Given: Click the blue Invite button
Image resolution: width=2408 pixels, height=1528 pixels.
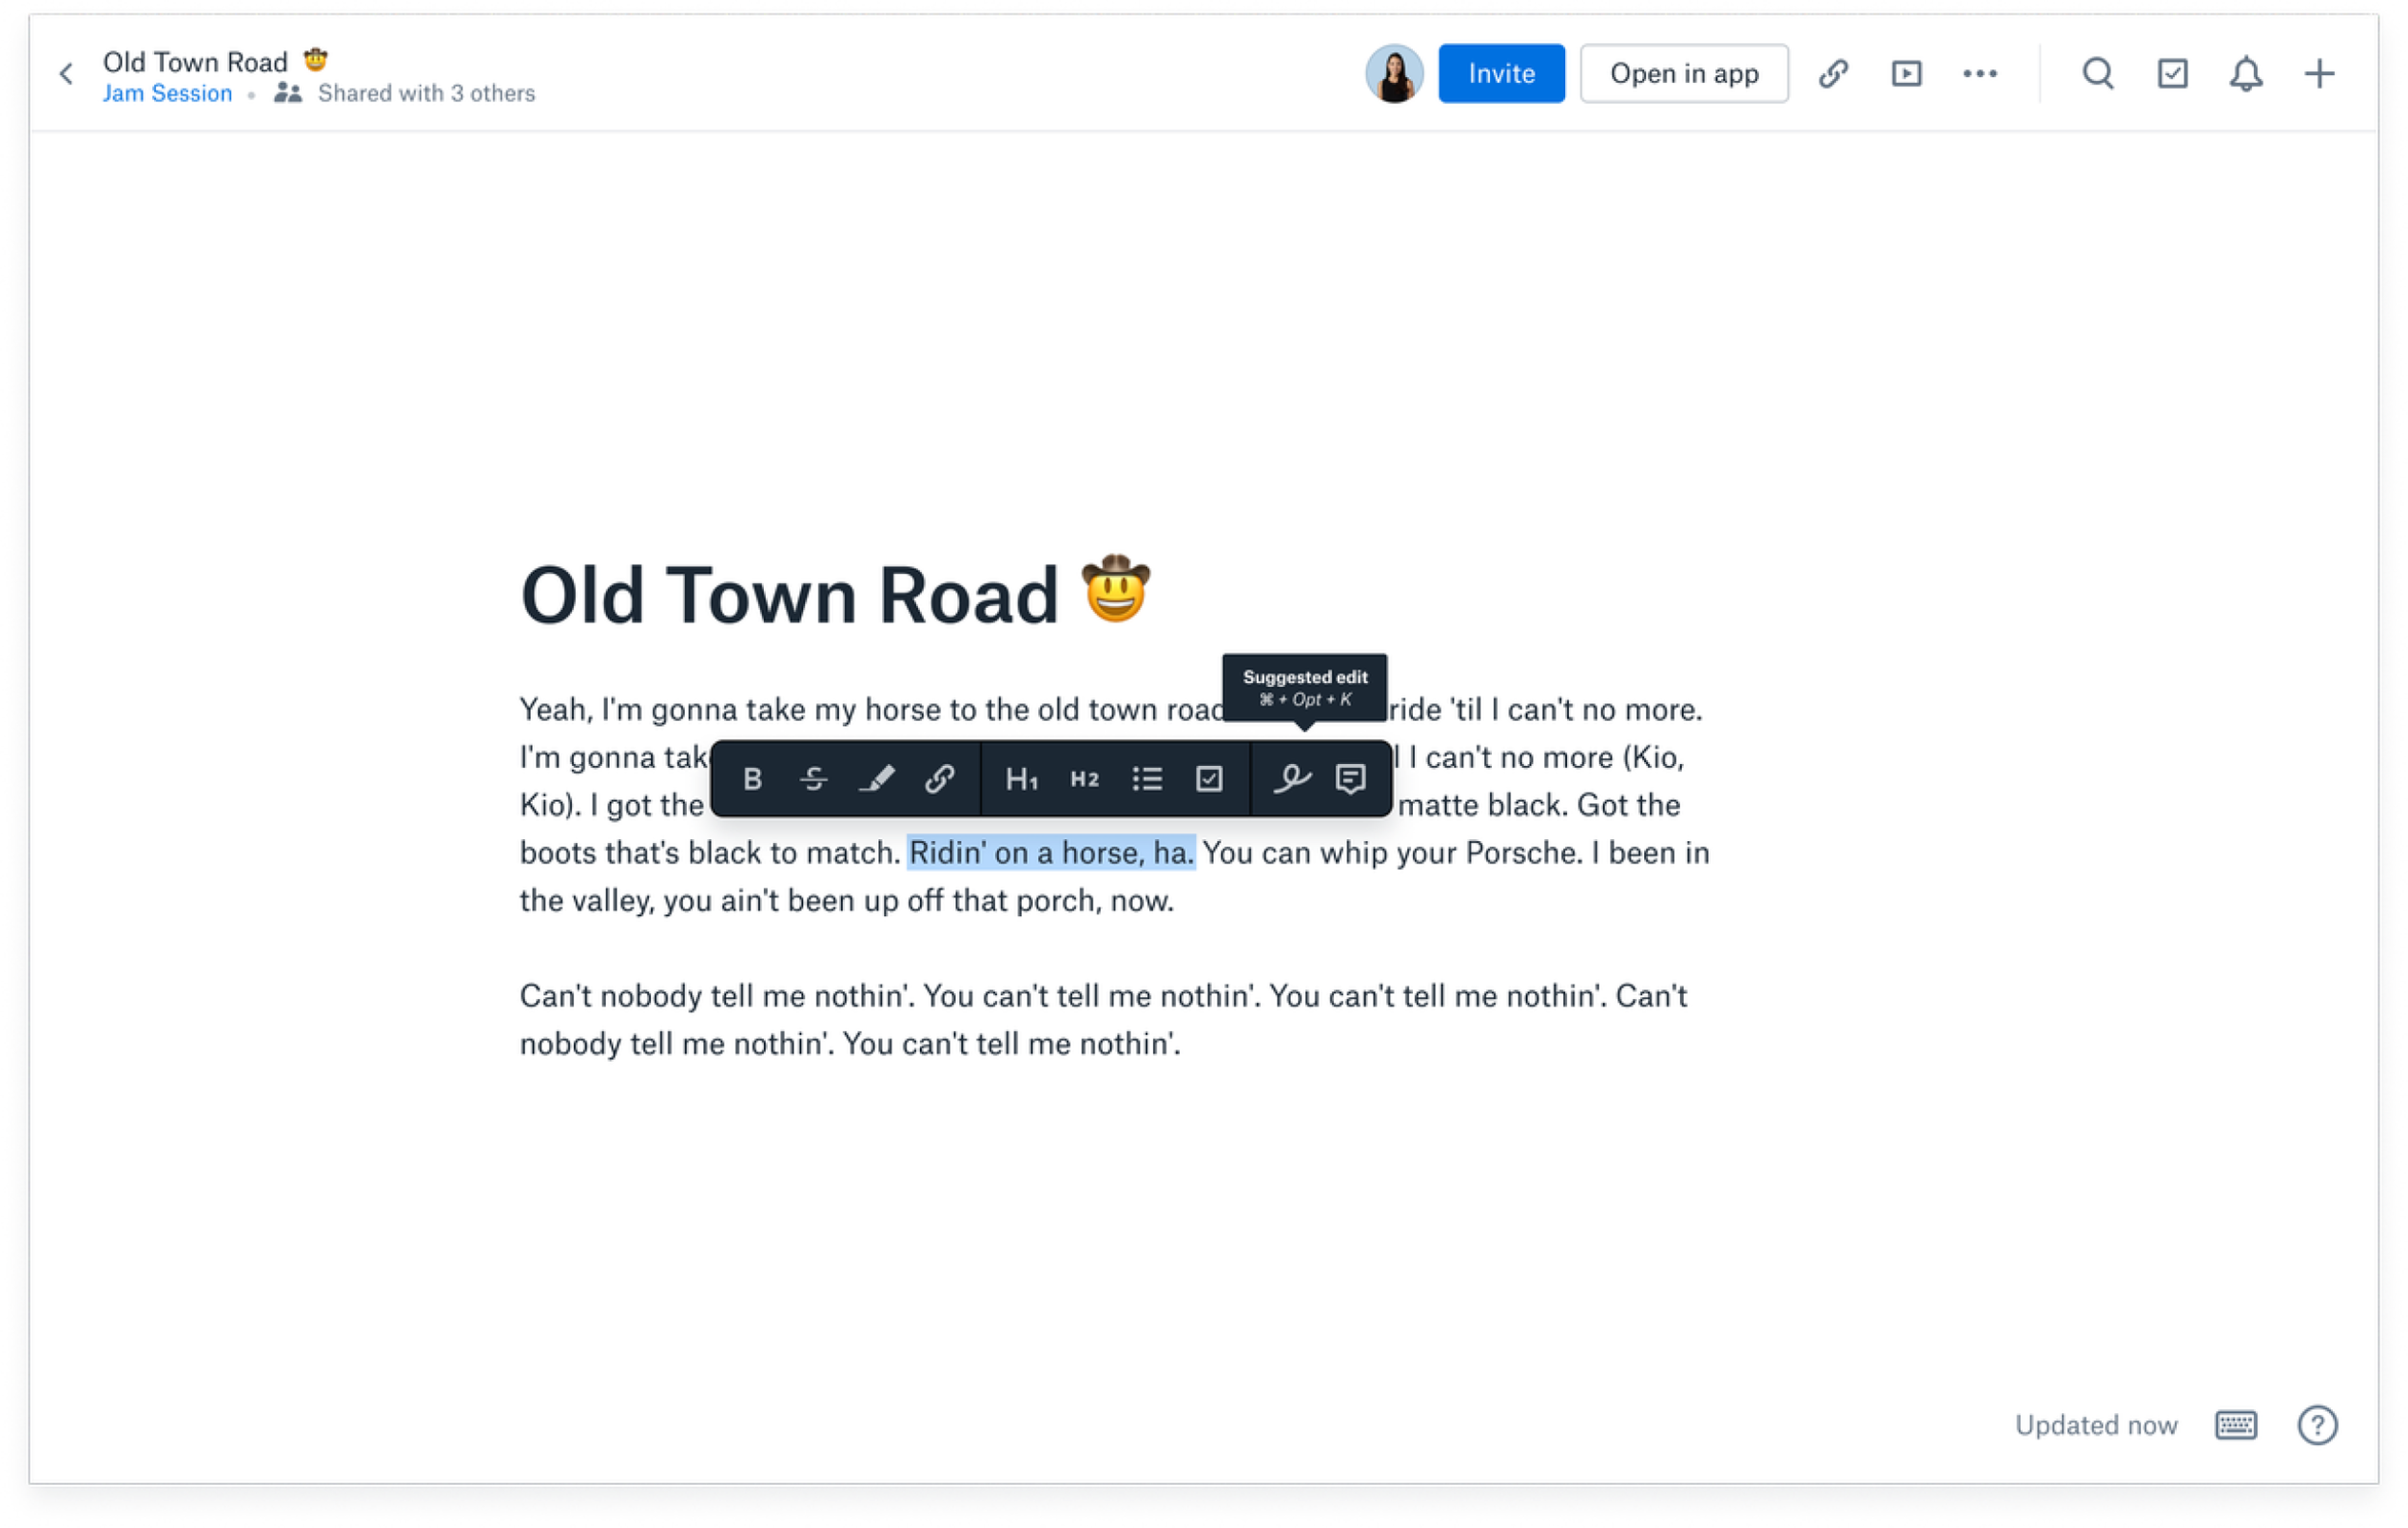Looking at the screenshot, I should (x=1501, y=74).
